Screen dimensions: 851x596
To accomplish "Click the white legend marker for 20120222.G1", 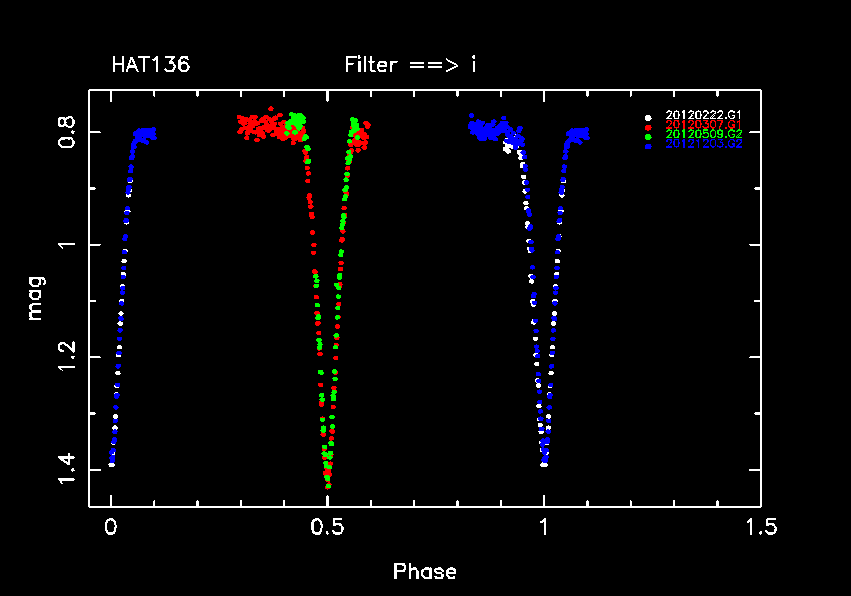I will [x=649, y=116].
